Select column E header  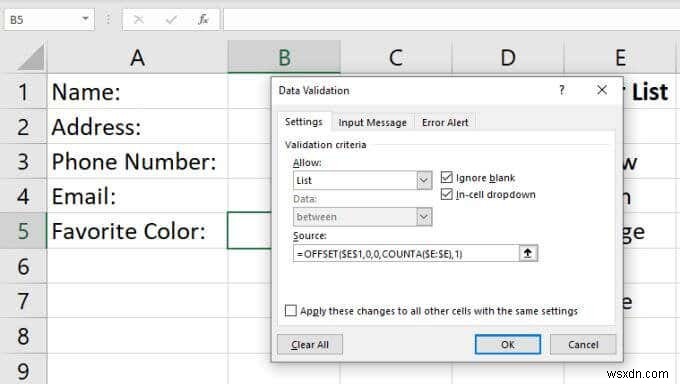tap(620, 57)
